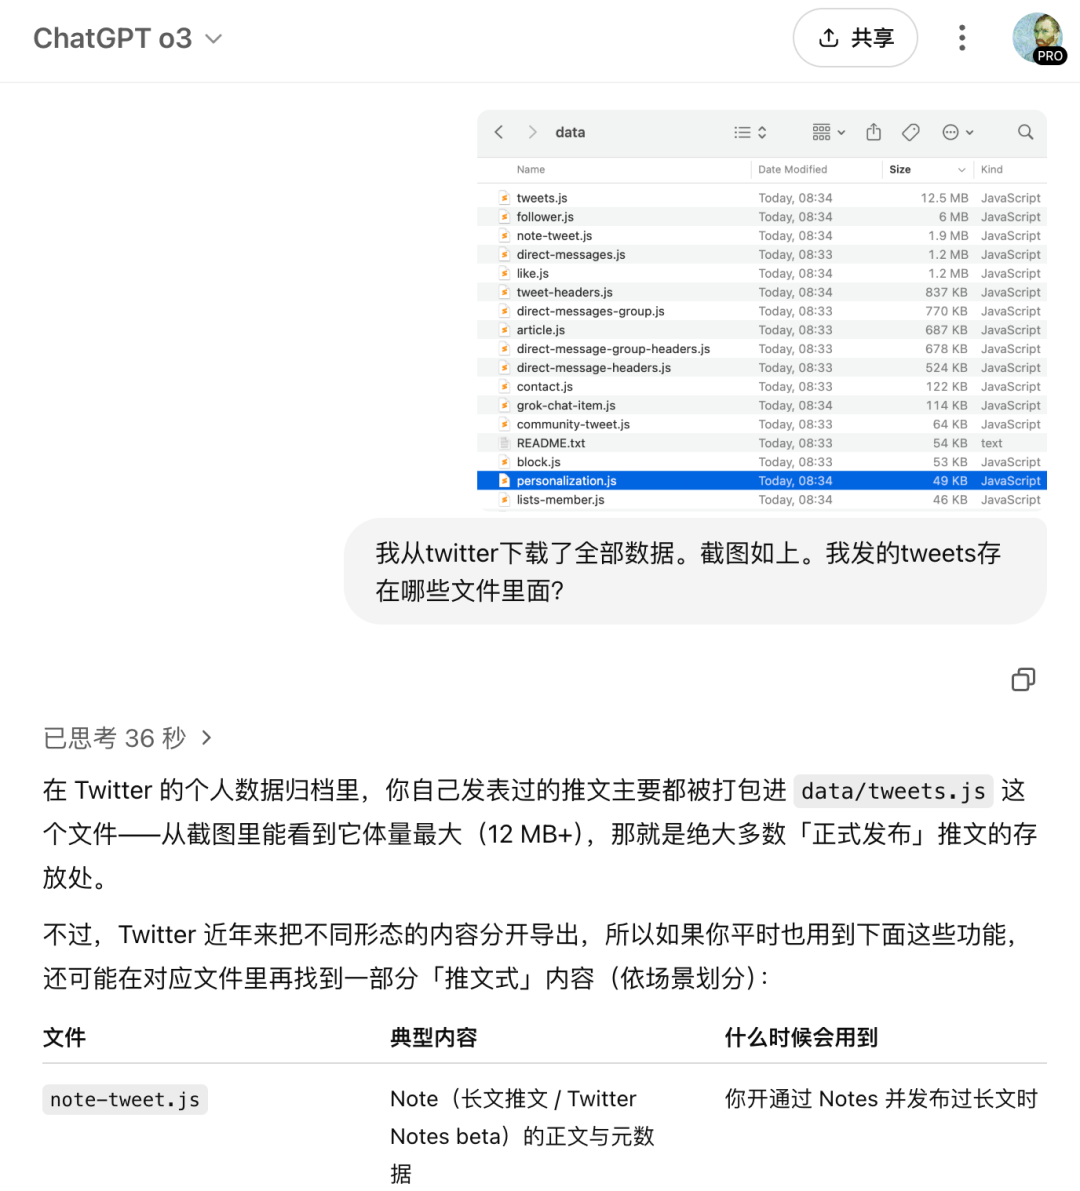Click the highlighted personalization.js row

coord(762,481)
